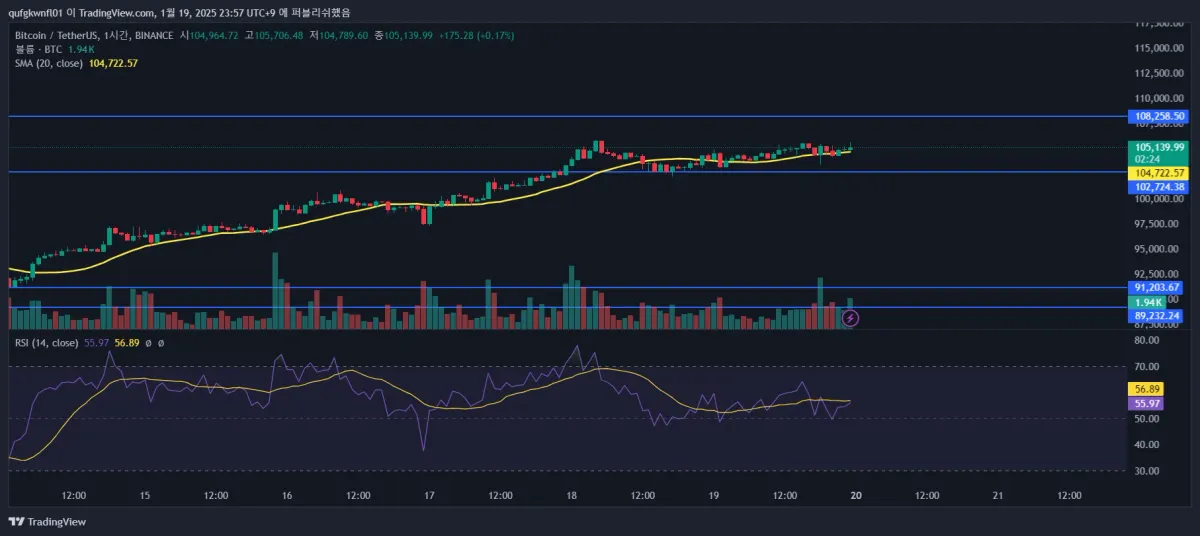The image size is (1200, 536).
Task: Click the TradingView logo
Action: click(47, 521)
